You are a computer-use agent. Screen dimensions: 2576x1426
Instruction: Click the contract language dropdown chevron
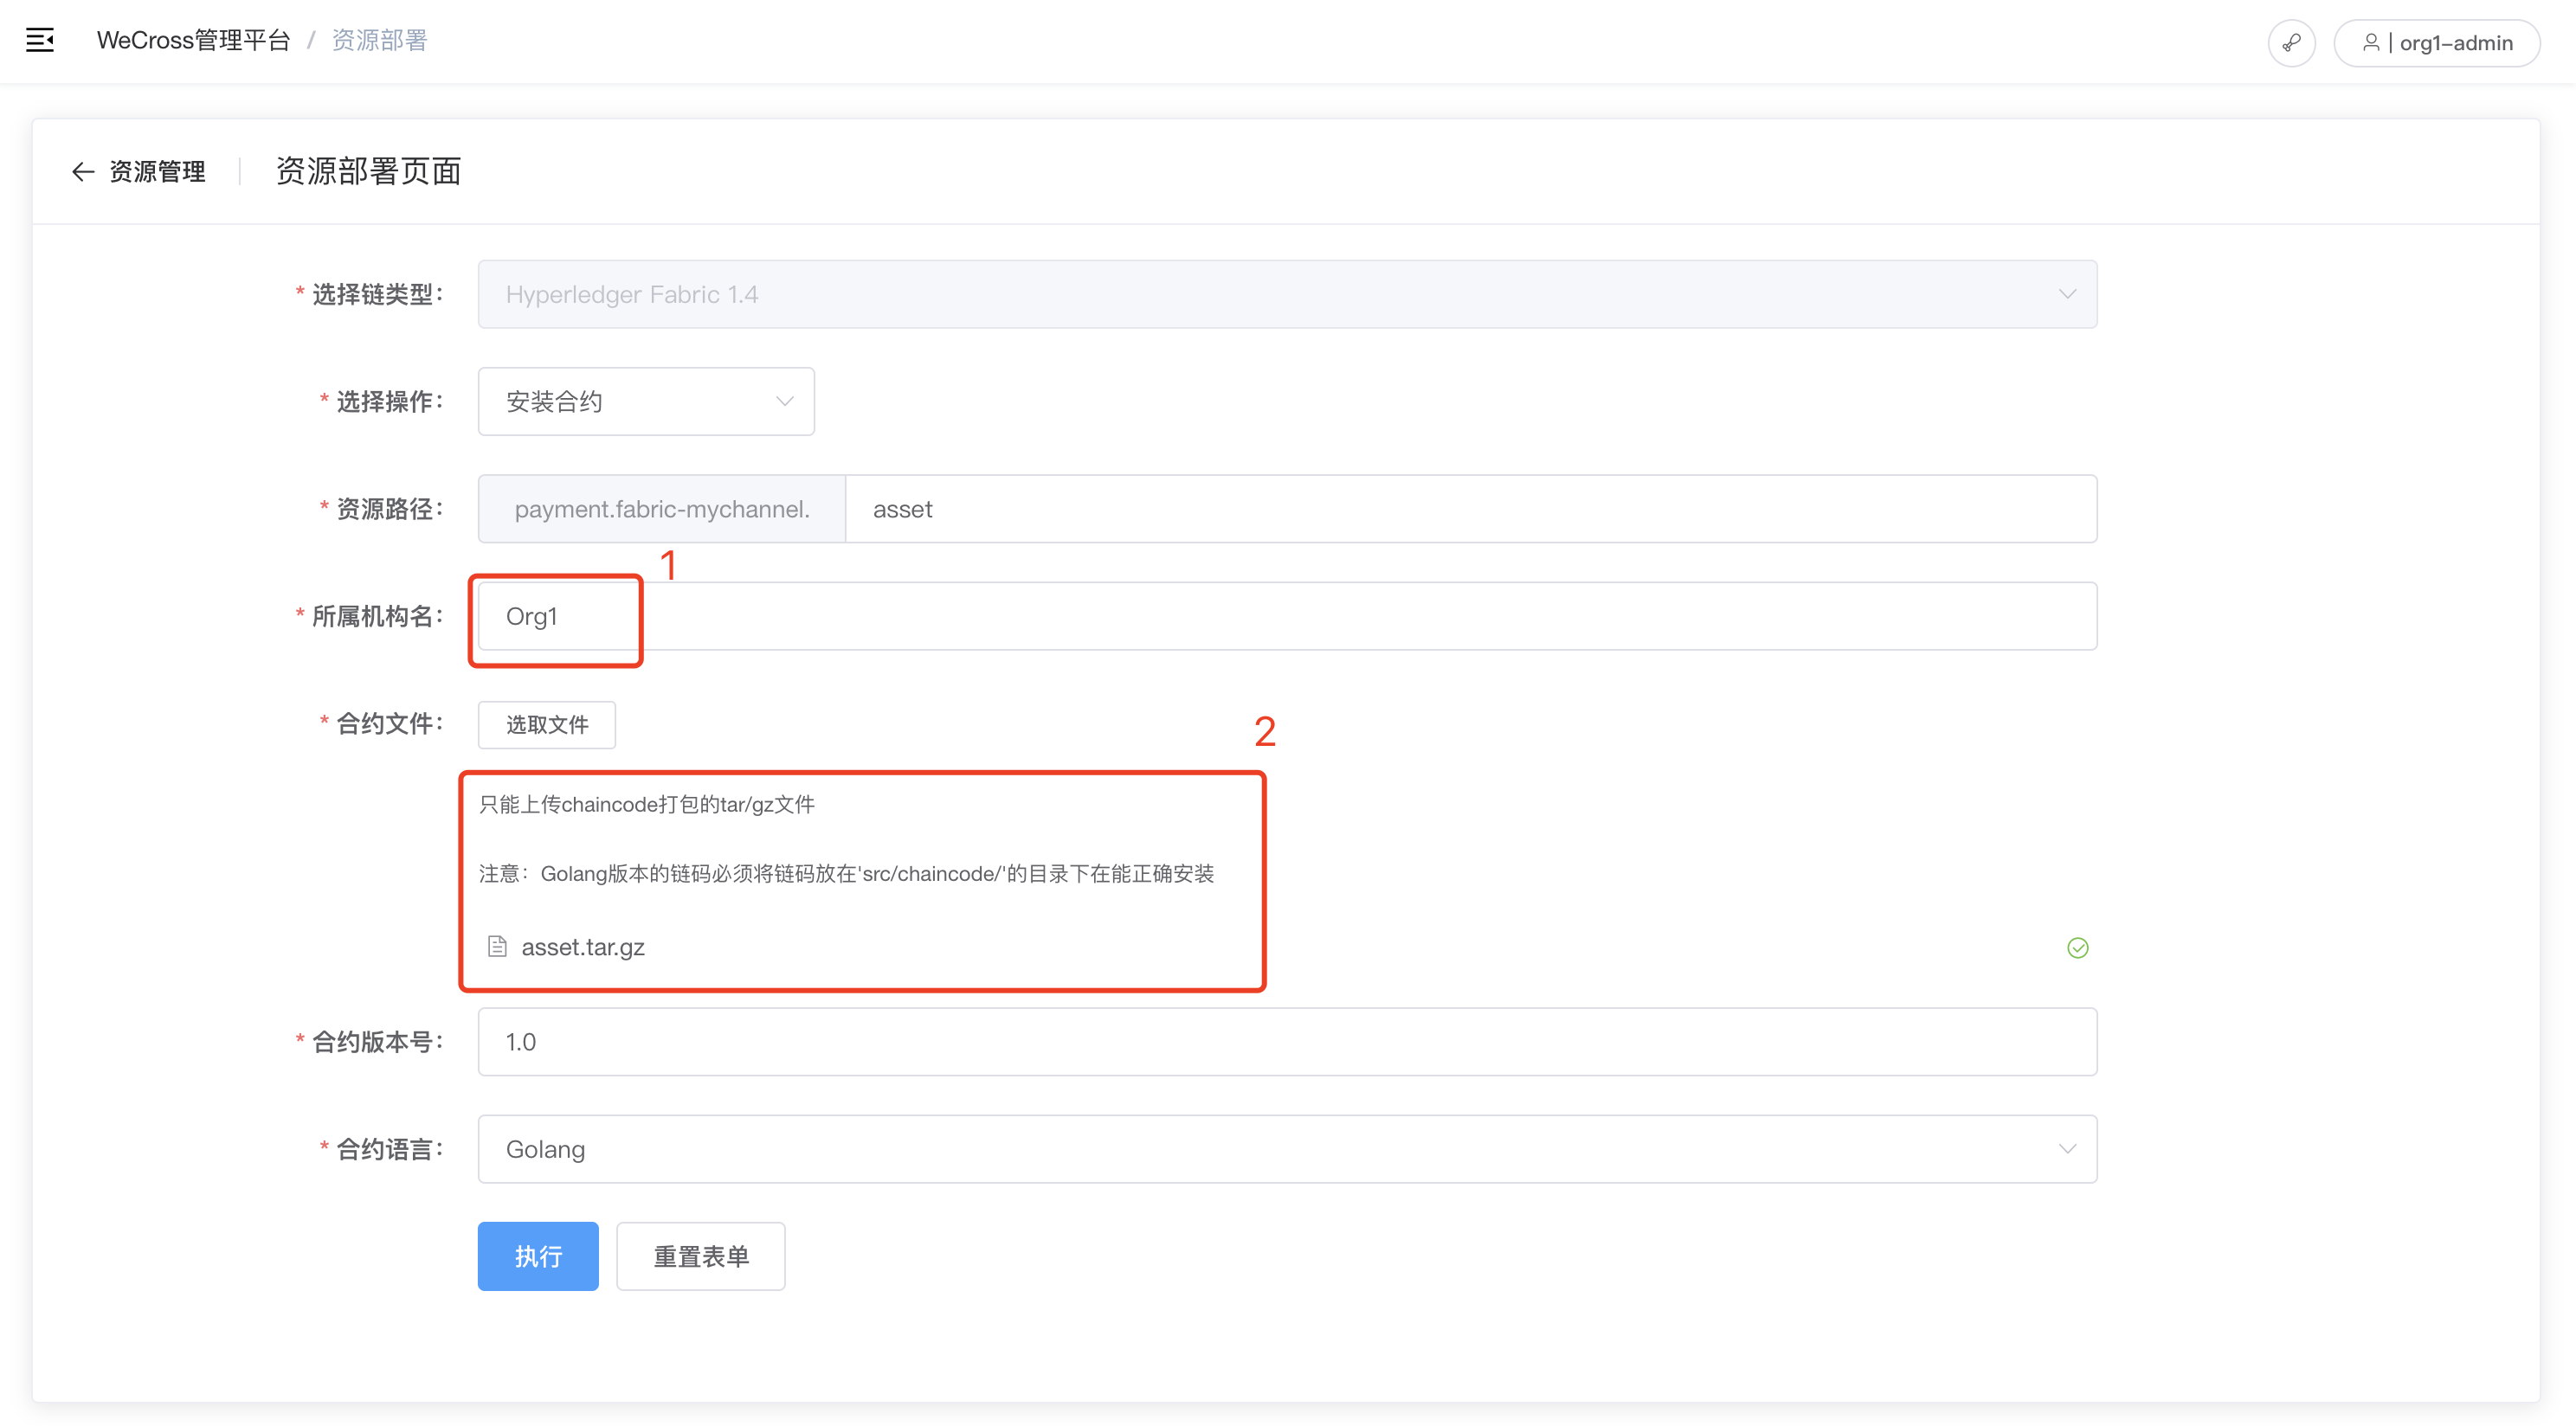[x=2067, y=1149]
